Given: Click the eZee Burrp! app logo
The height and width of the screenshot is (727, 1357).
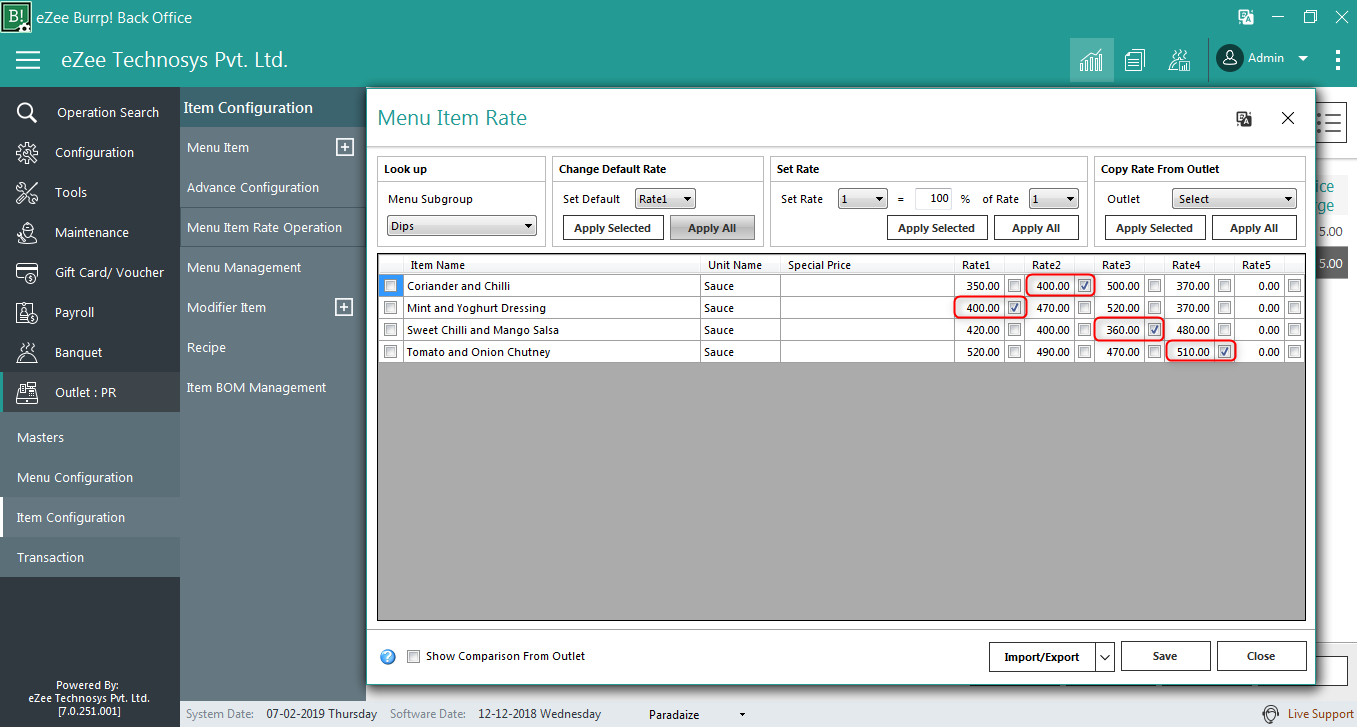Looking at the screenshot, I should coord(17,17).
